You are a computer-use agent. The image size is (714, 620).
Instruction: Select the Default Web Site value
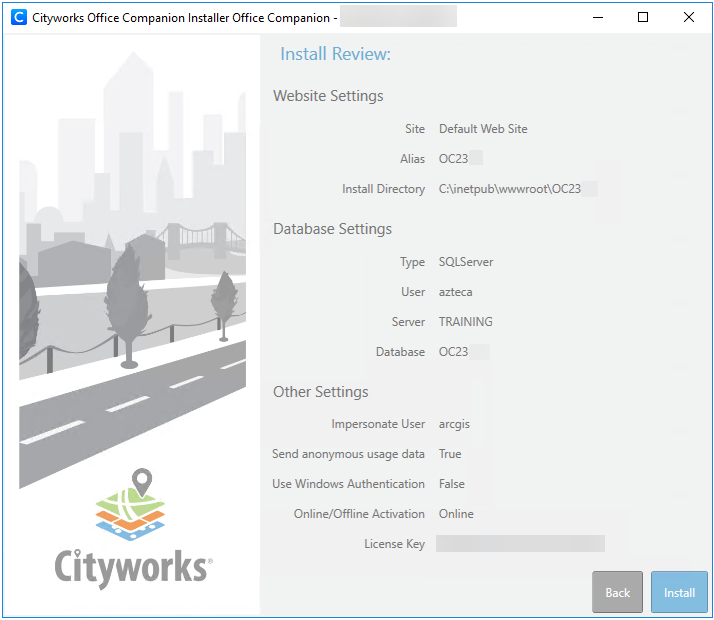[x=483, y=129]
